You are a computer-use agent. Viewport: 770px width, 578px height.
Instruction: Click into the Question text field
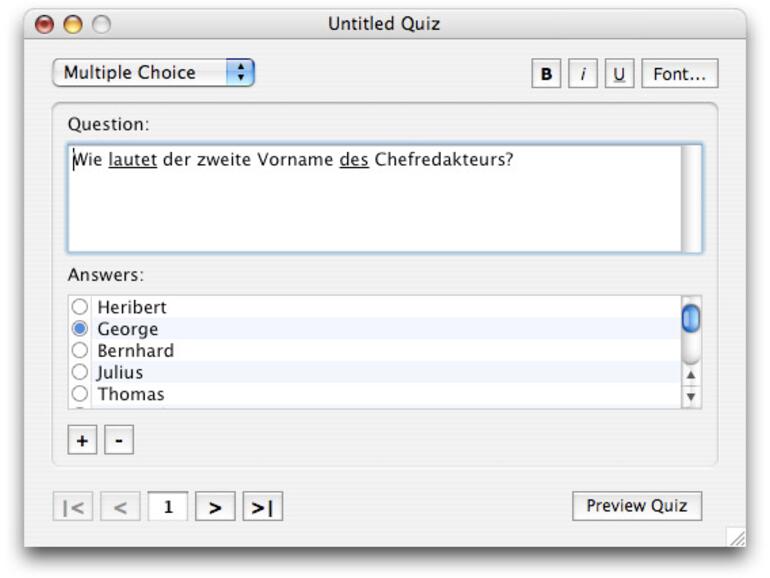click(x=375, y=198)
